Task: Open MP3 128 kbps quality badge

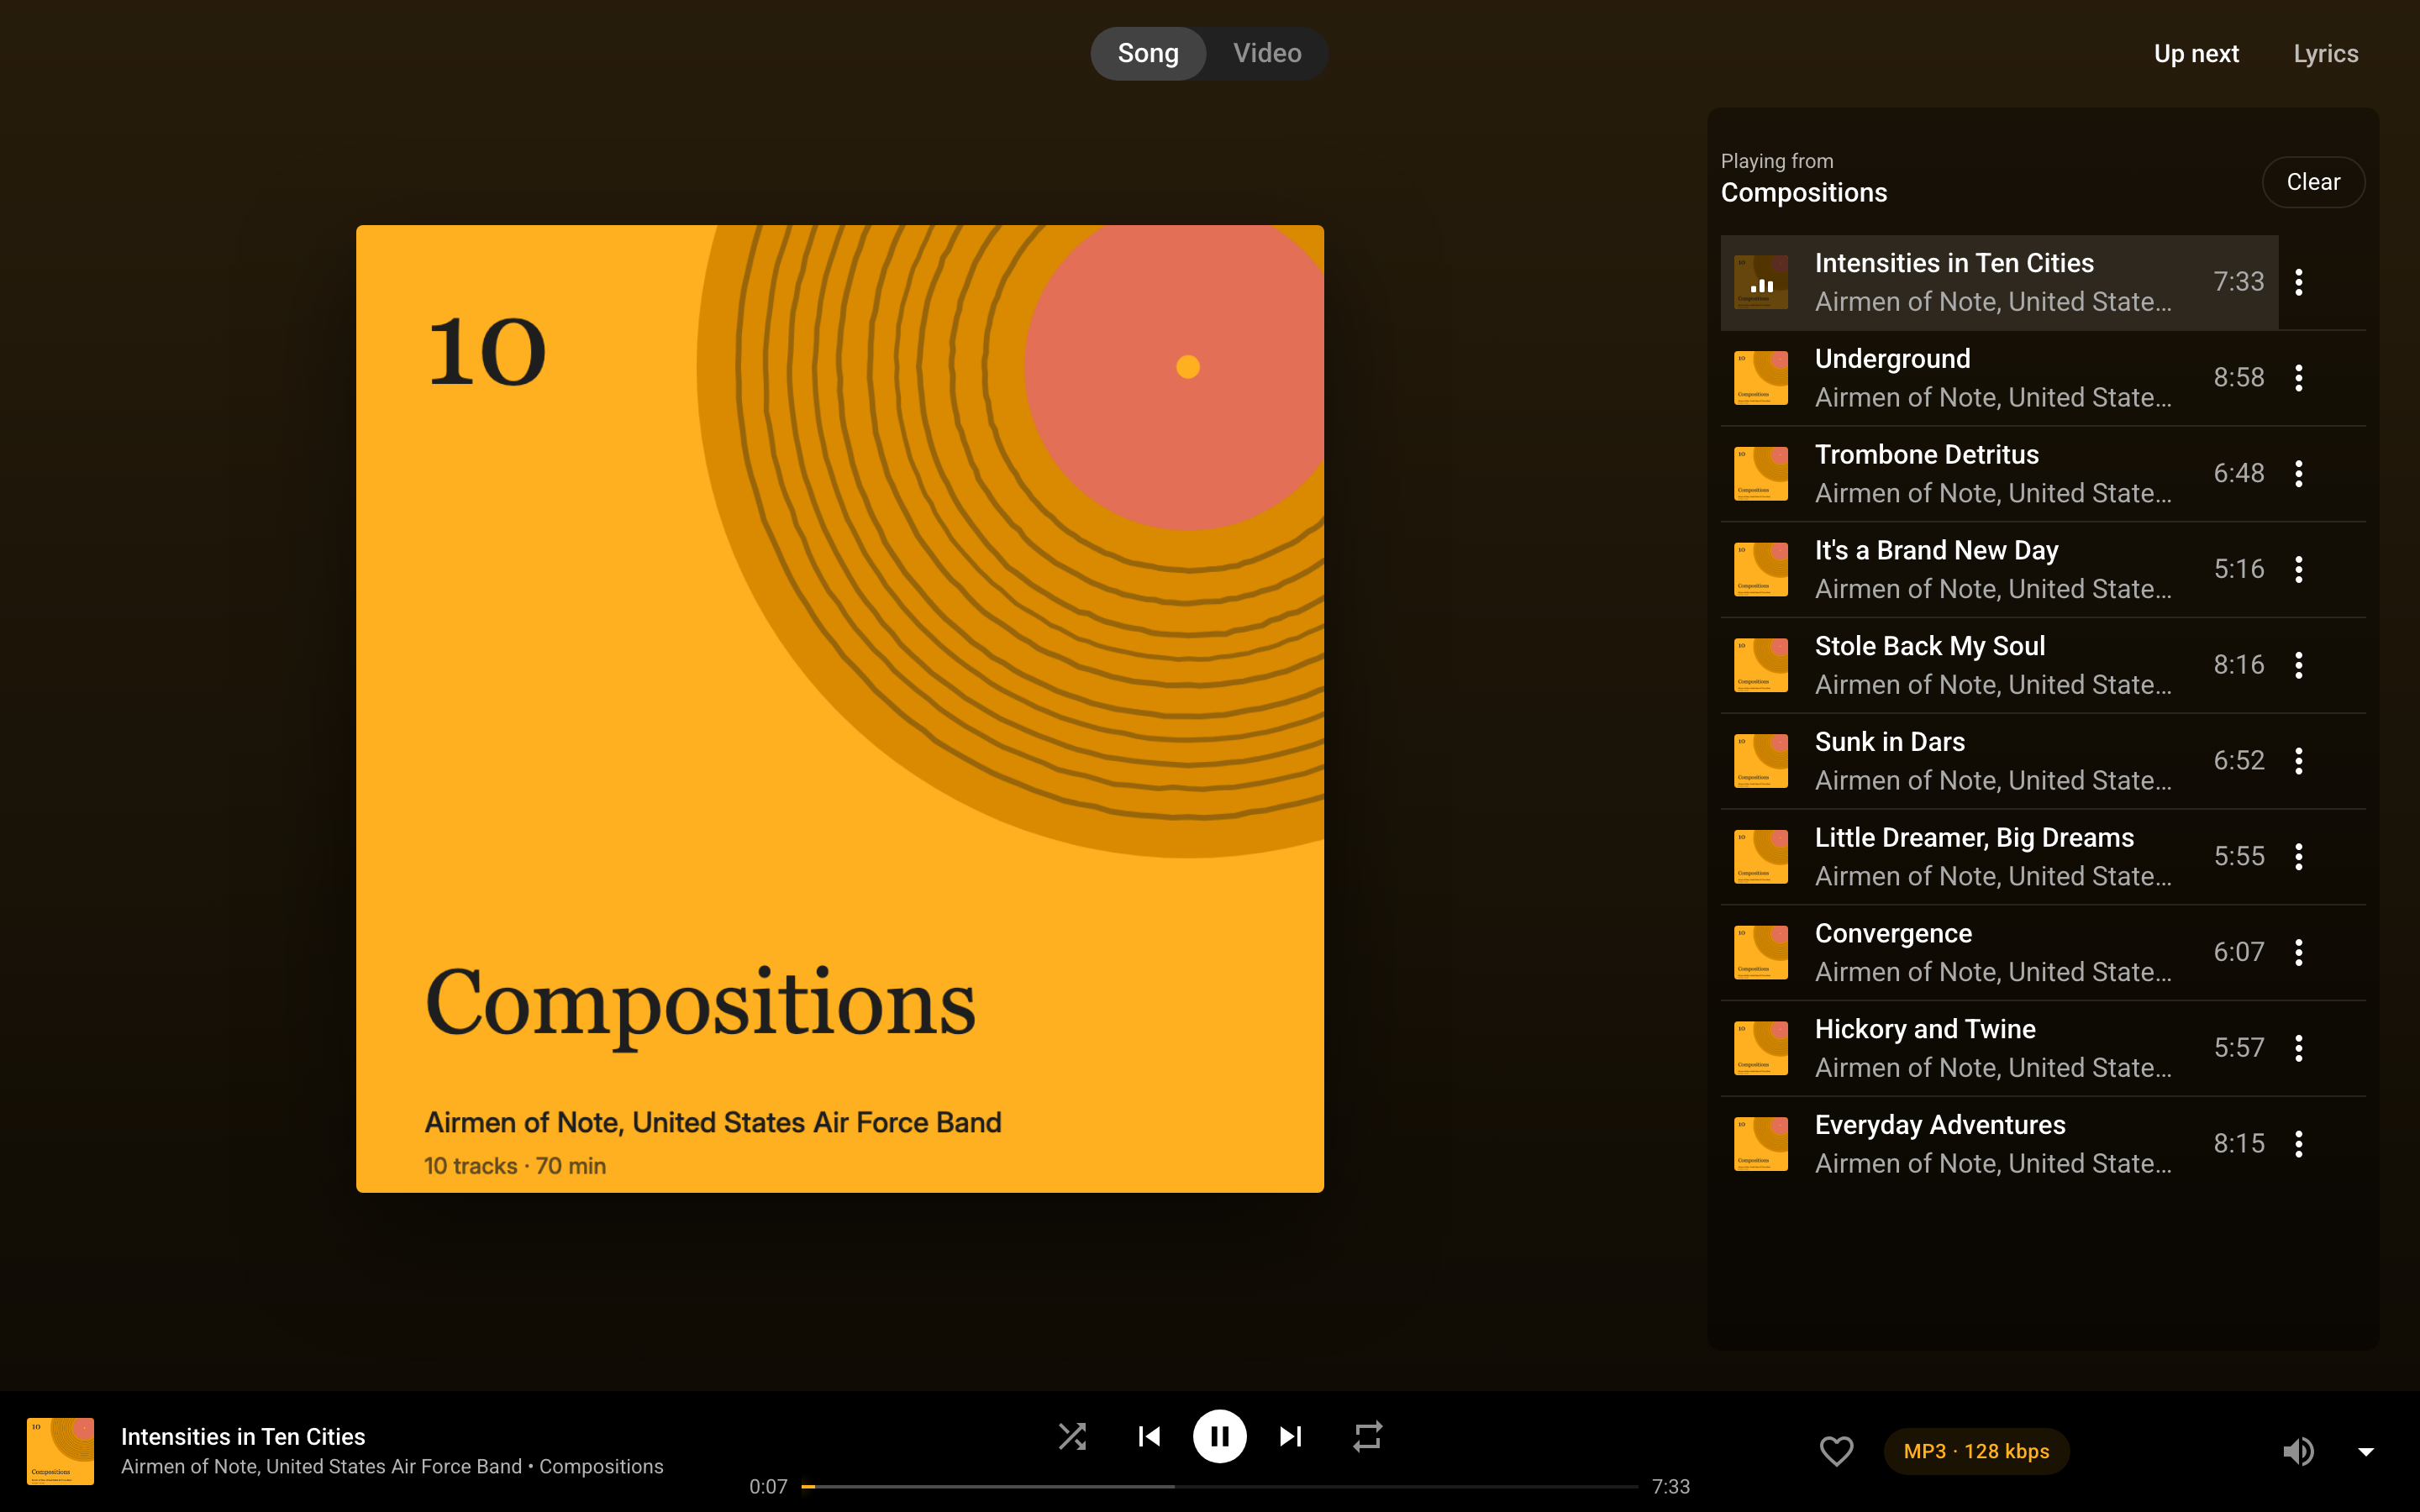Action: click(x=1976, y=1451)
